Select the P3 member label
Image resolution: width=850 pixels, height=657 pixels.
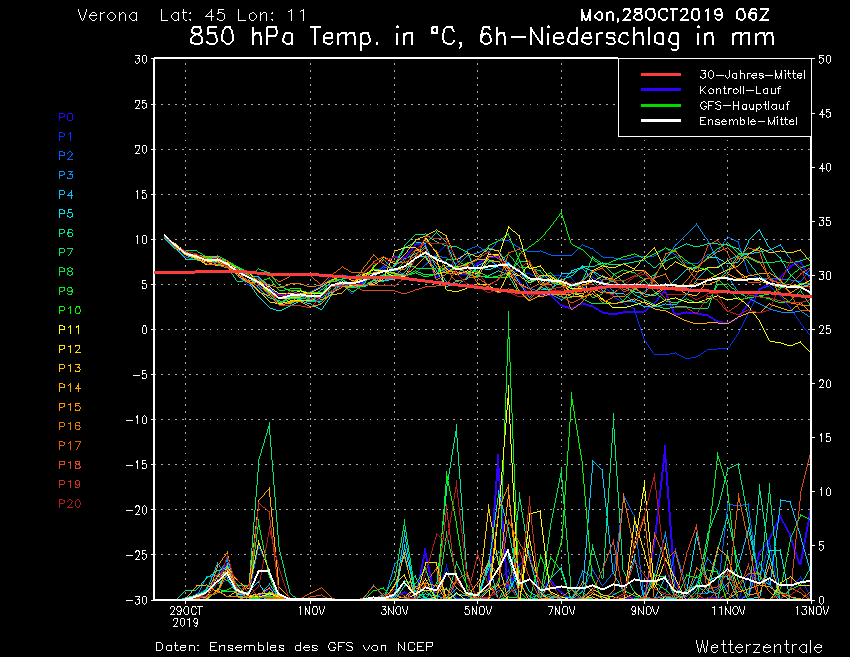click(66, 175)
